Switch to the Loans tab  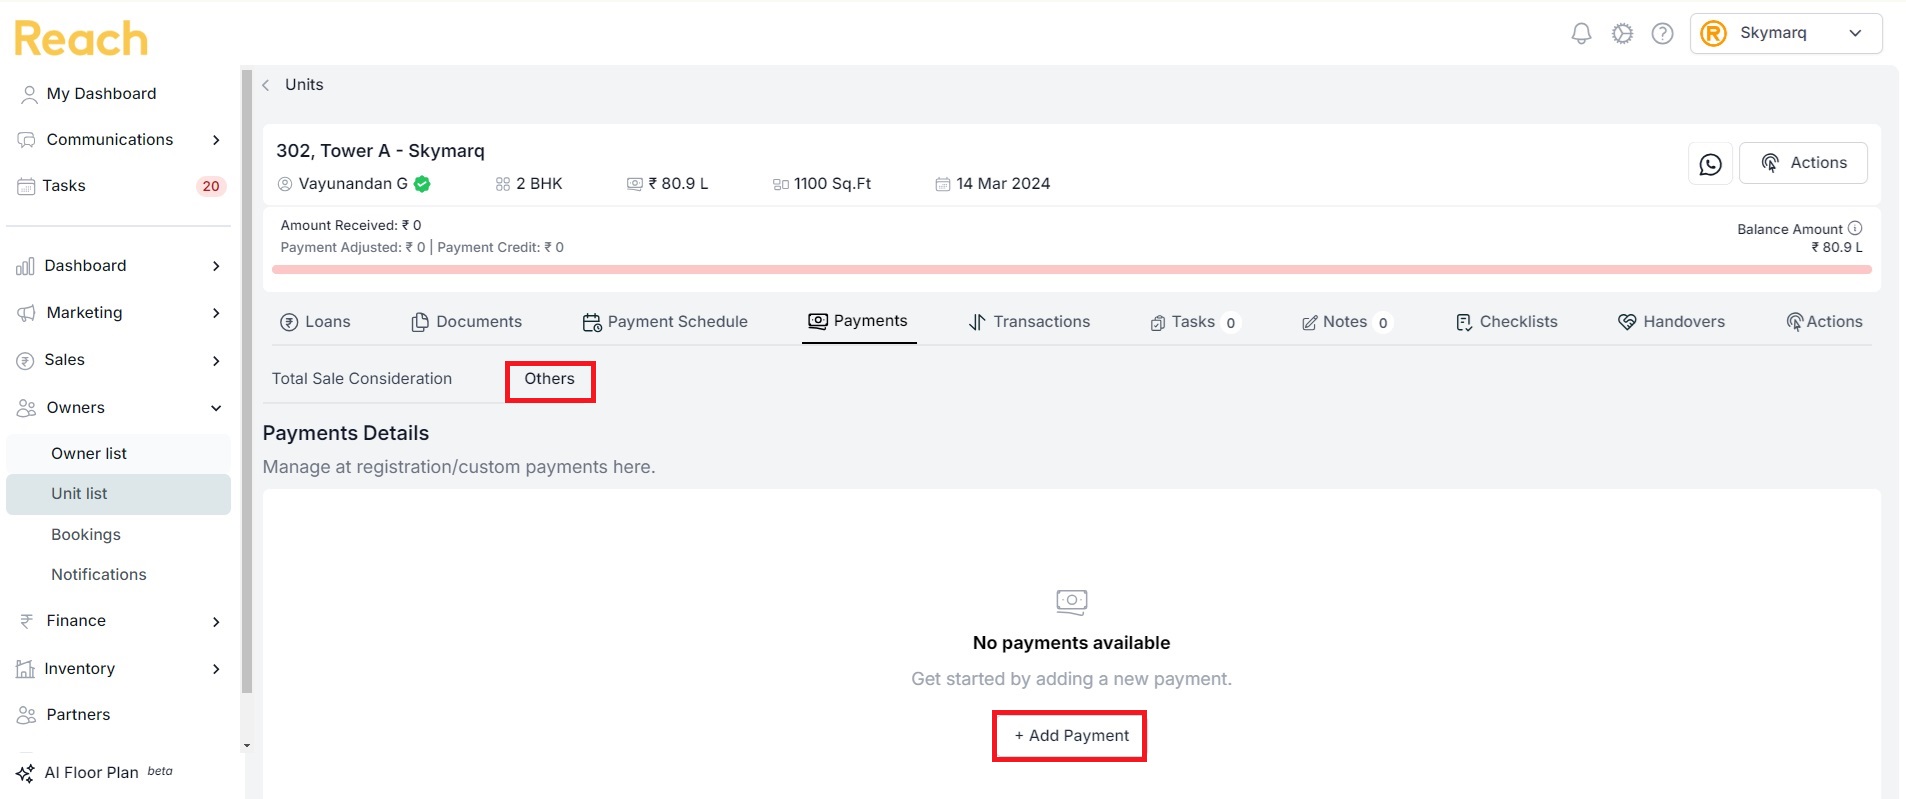tap(315, 322)
